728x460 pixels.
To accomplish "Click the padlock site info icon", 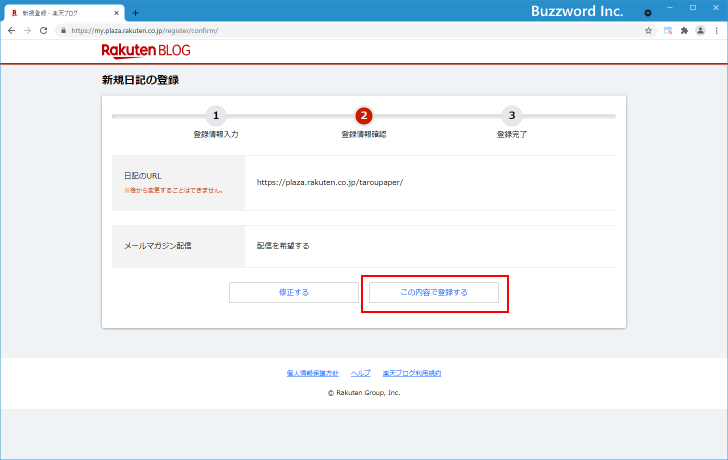I will point(64,31).
